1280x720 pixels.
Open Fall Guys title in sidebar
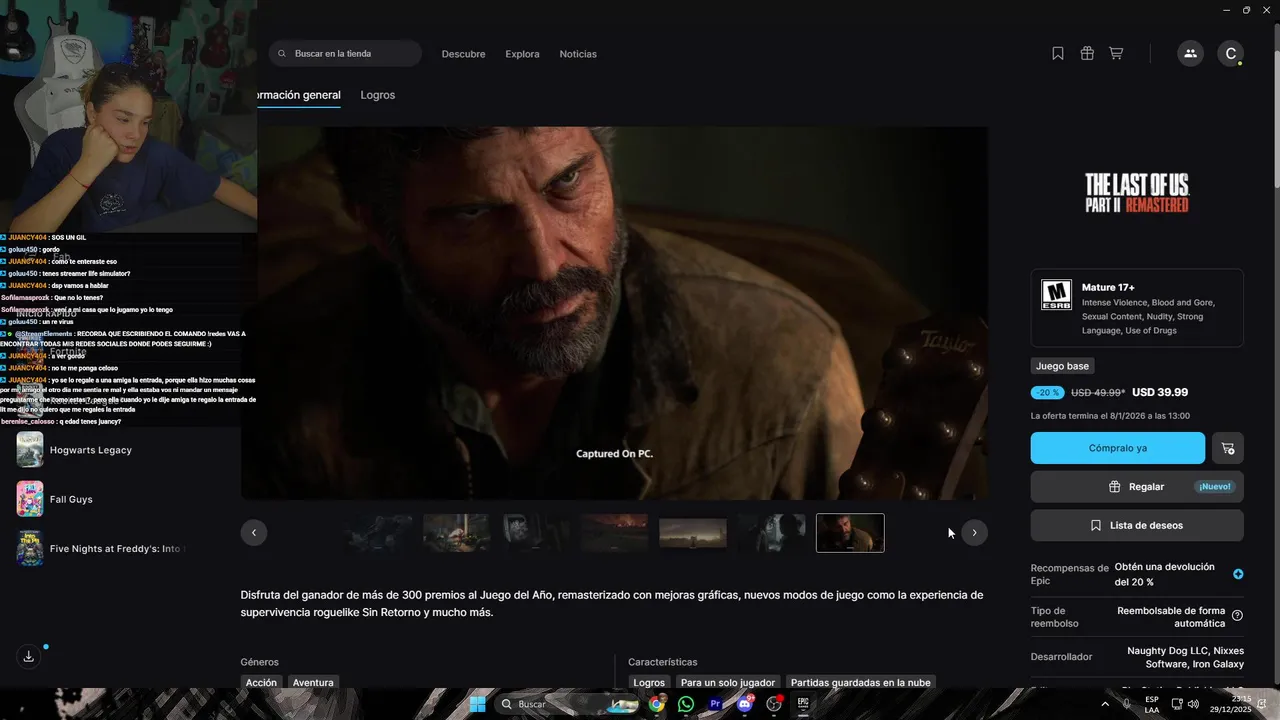(x=71, y=499)
